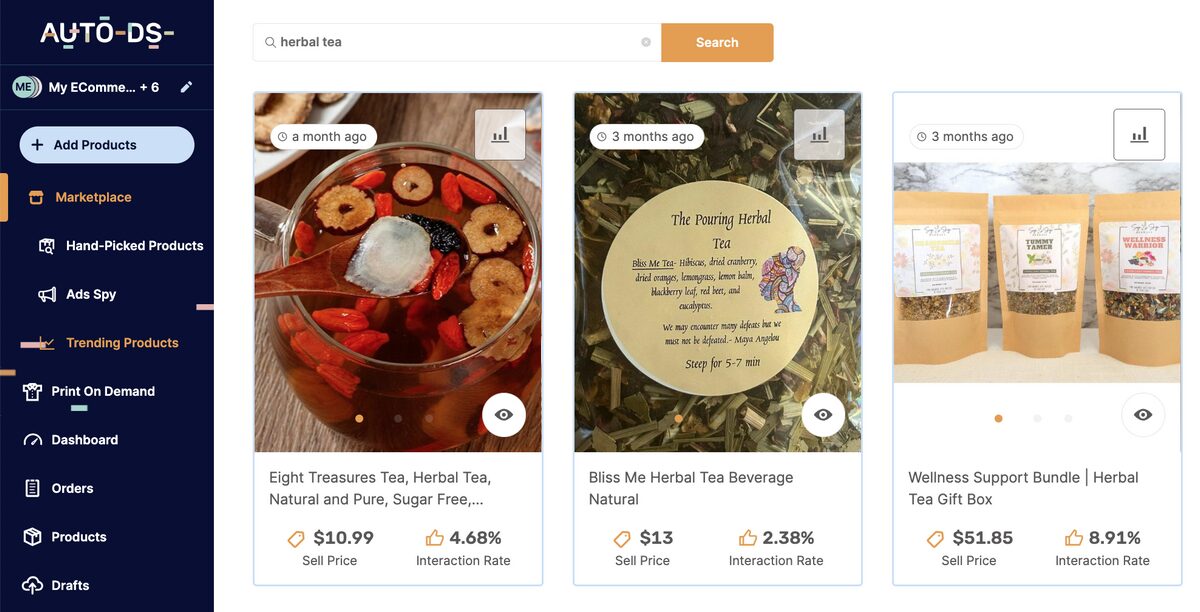Go to Trending Products page
The image size is (1200, 612).
122,343
